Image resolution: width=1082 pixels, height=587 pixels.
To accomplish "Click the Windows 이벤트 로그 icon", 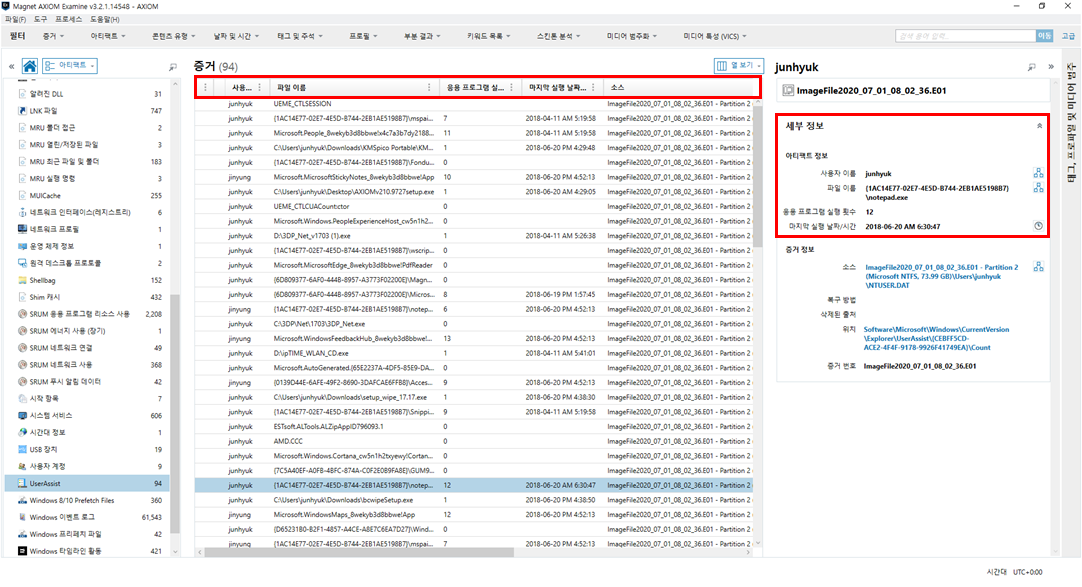I will click(x=22, y=517).
